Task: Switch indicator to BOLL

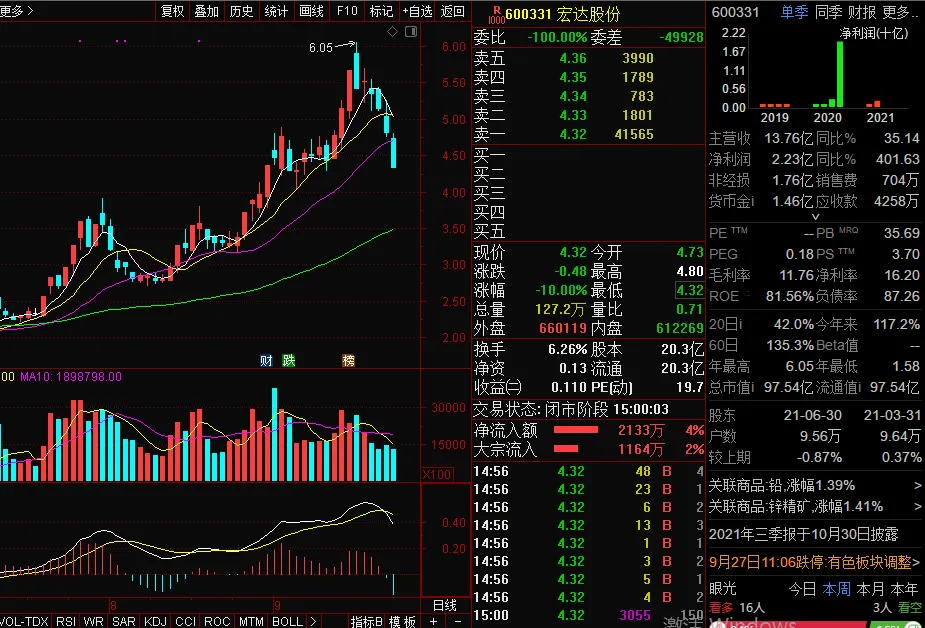Action: [x=287, y=622]
